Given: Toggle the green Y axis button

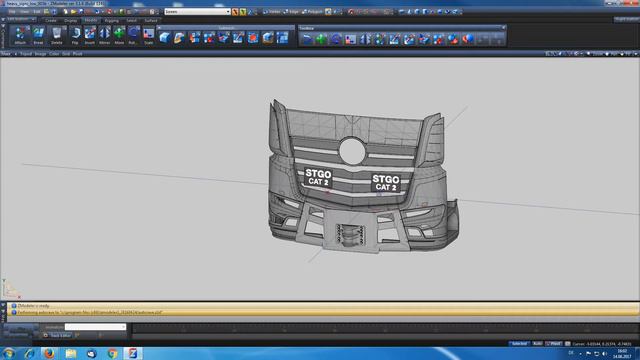Looking at the screenshot, I should coord(243,12).
